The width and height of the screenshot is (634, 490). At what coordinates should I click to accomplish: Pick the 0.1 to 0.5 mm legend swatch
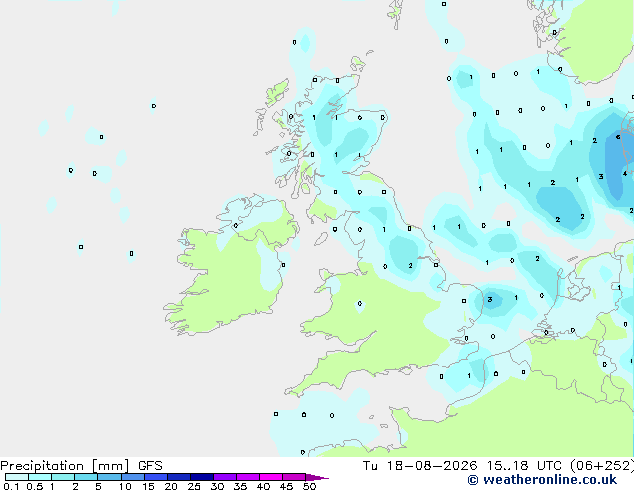pyautogui.click(x=17, y=477)
